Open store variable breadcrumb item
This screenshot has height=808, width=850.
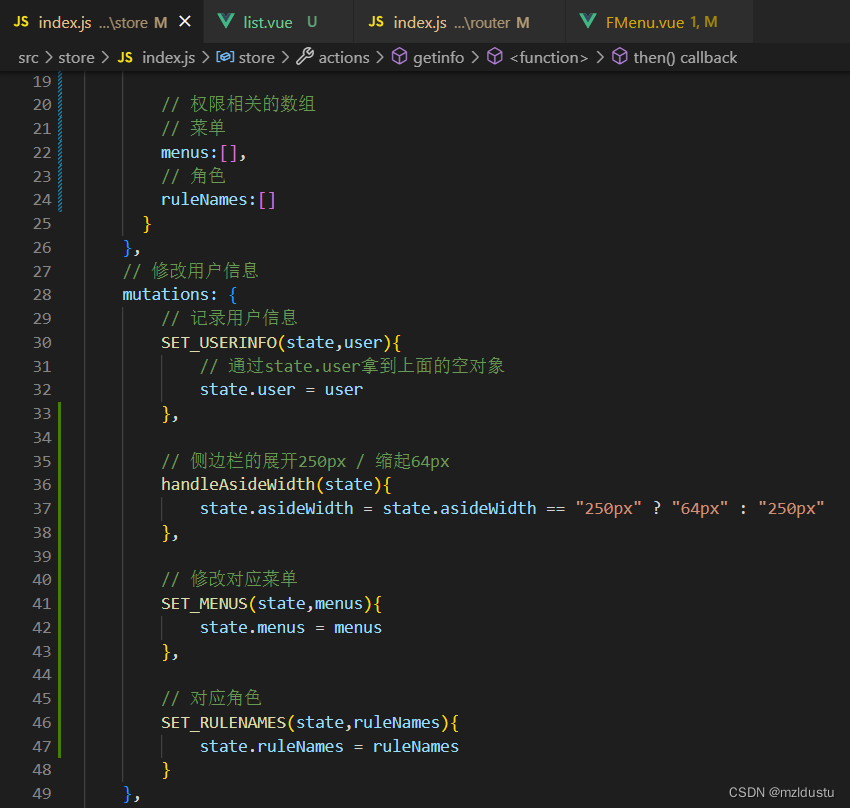[x=256, y=57]
